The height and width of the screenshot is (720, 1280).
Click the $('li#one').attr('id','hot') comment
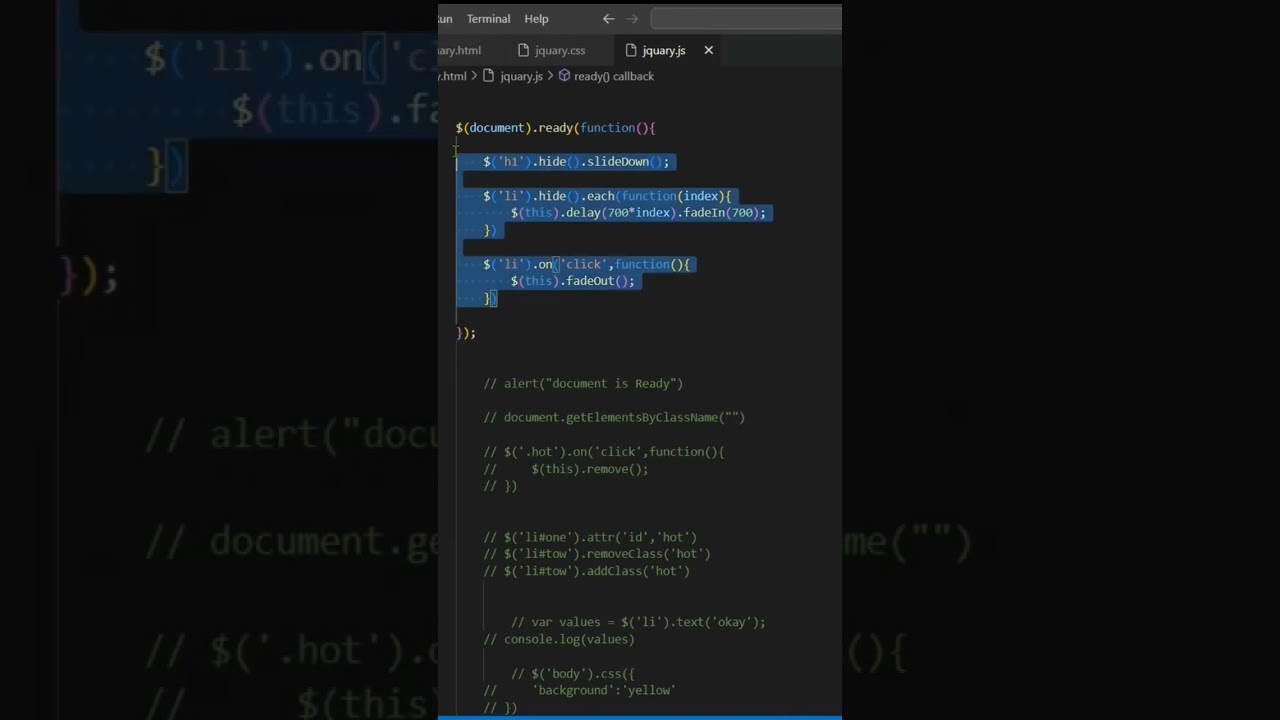point(590,537)
